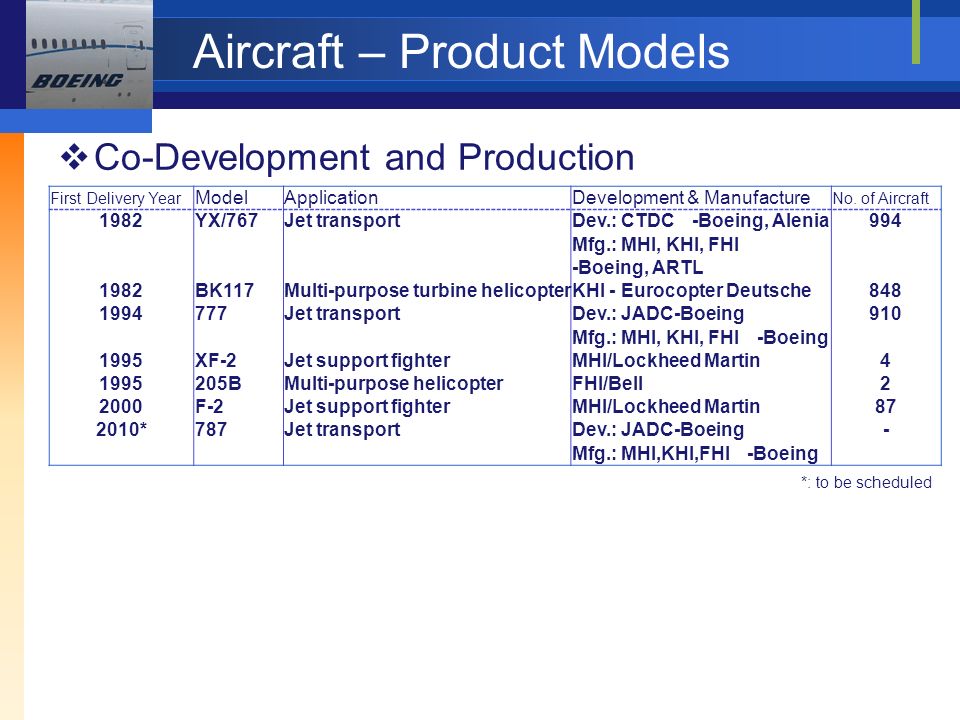This screenshot has height=720, width=960.
Task: Click the '2010*' delivery year cell
Action: click(121, 430)
